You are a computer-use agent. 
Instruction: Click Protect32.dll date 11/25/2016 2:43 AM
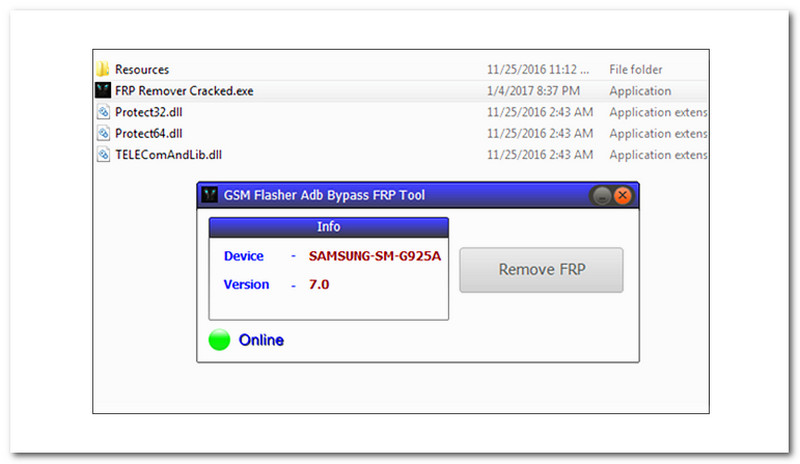pos(540,112)
